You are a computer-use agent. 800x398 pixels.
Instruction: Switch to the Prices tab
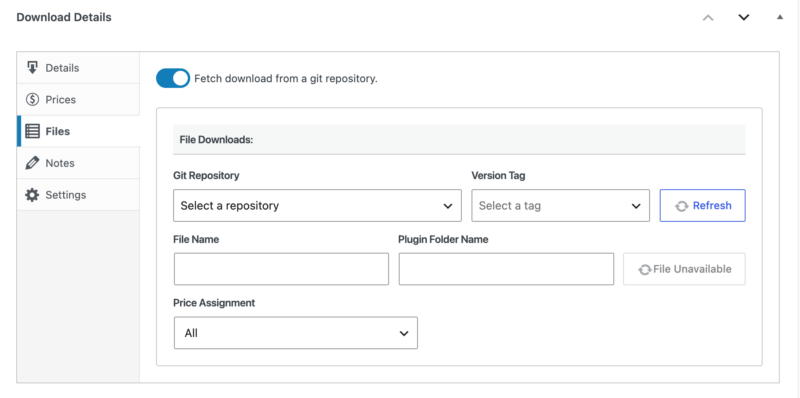click(x=78, y=100)
